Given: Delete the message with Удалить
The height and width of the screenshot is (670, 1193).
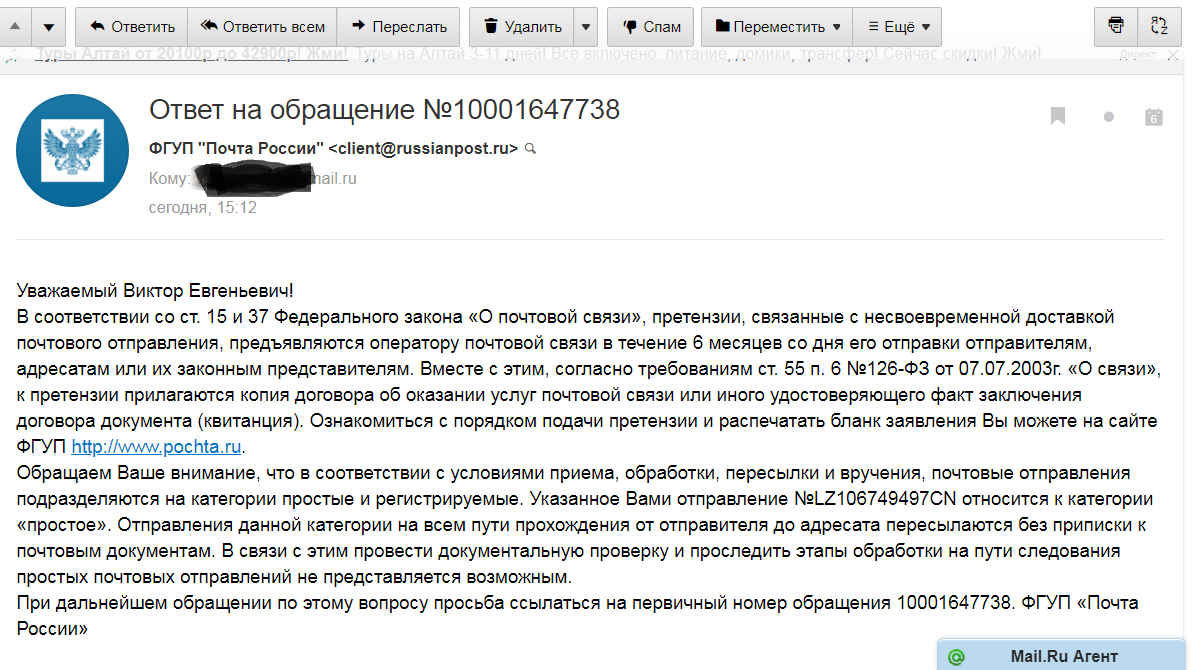Looking at the screenshot, I should tap(522, 27).
